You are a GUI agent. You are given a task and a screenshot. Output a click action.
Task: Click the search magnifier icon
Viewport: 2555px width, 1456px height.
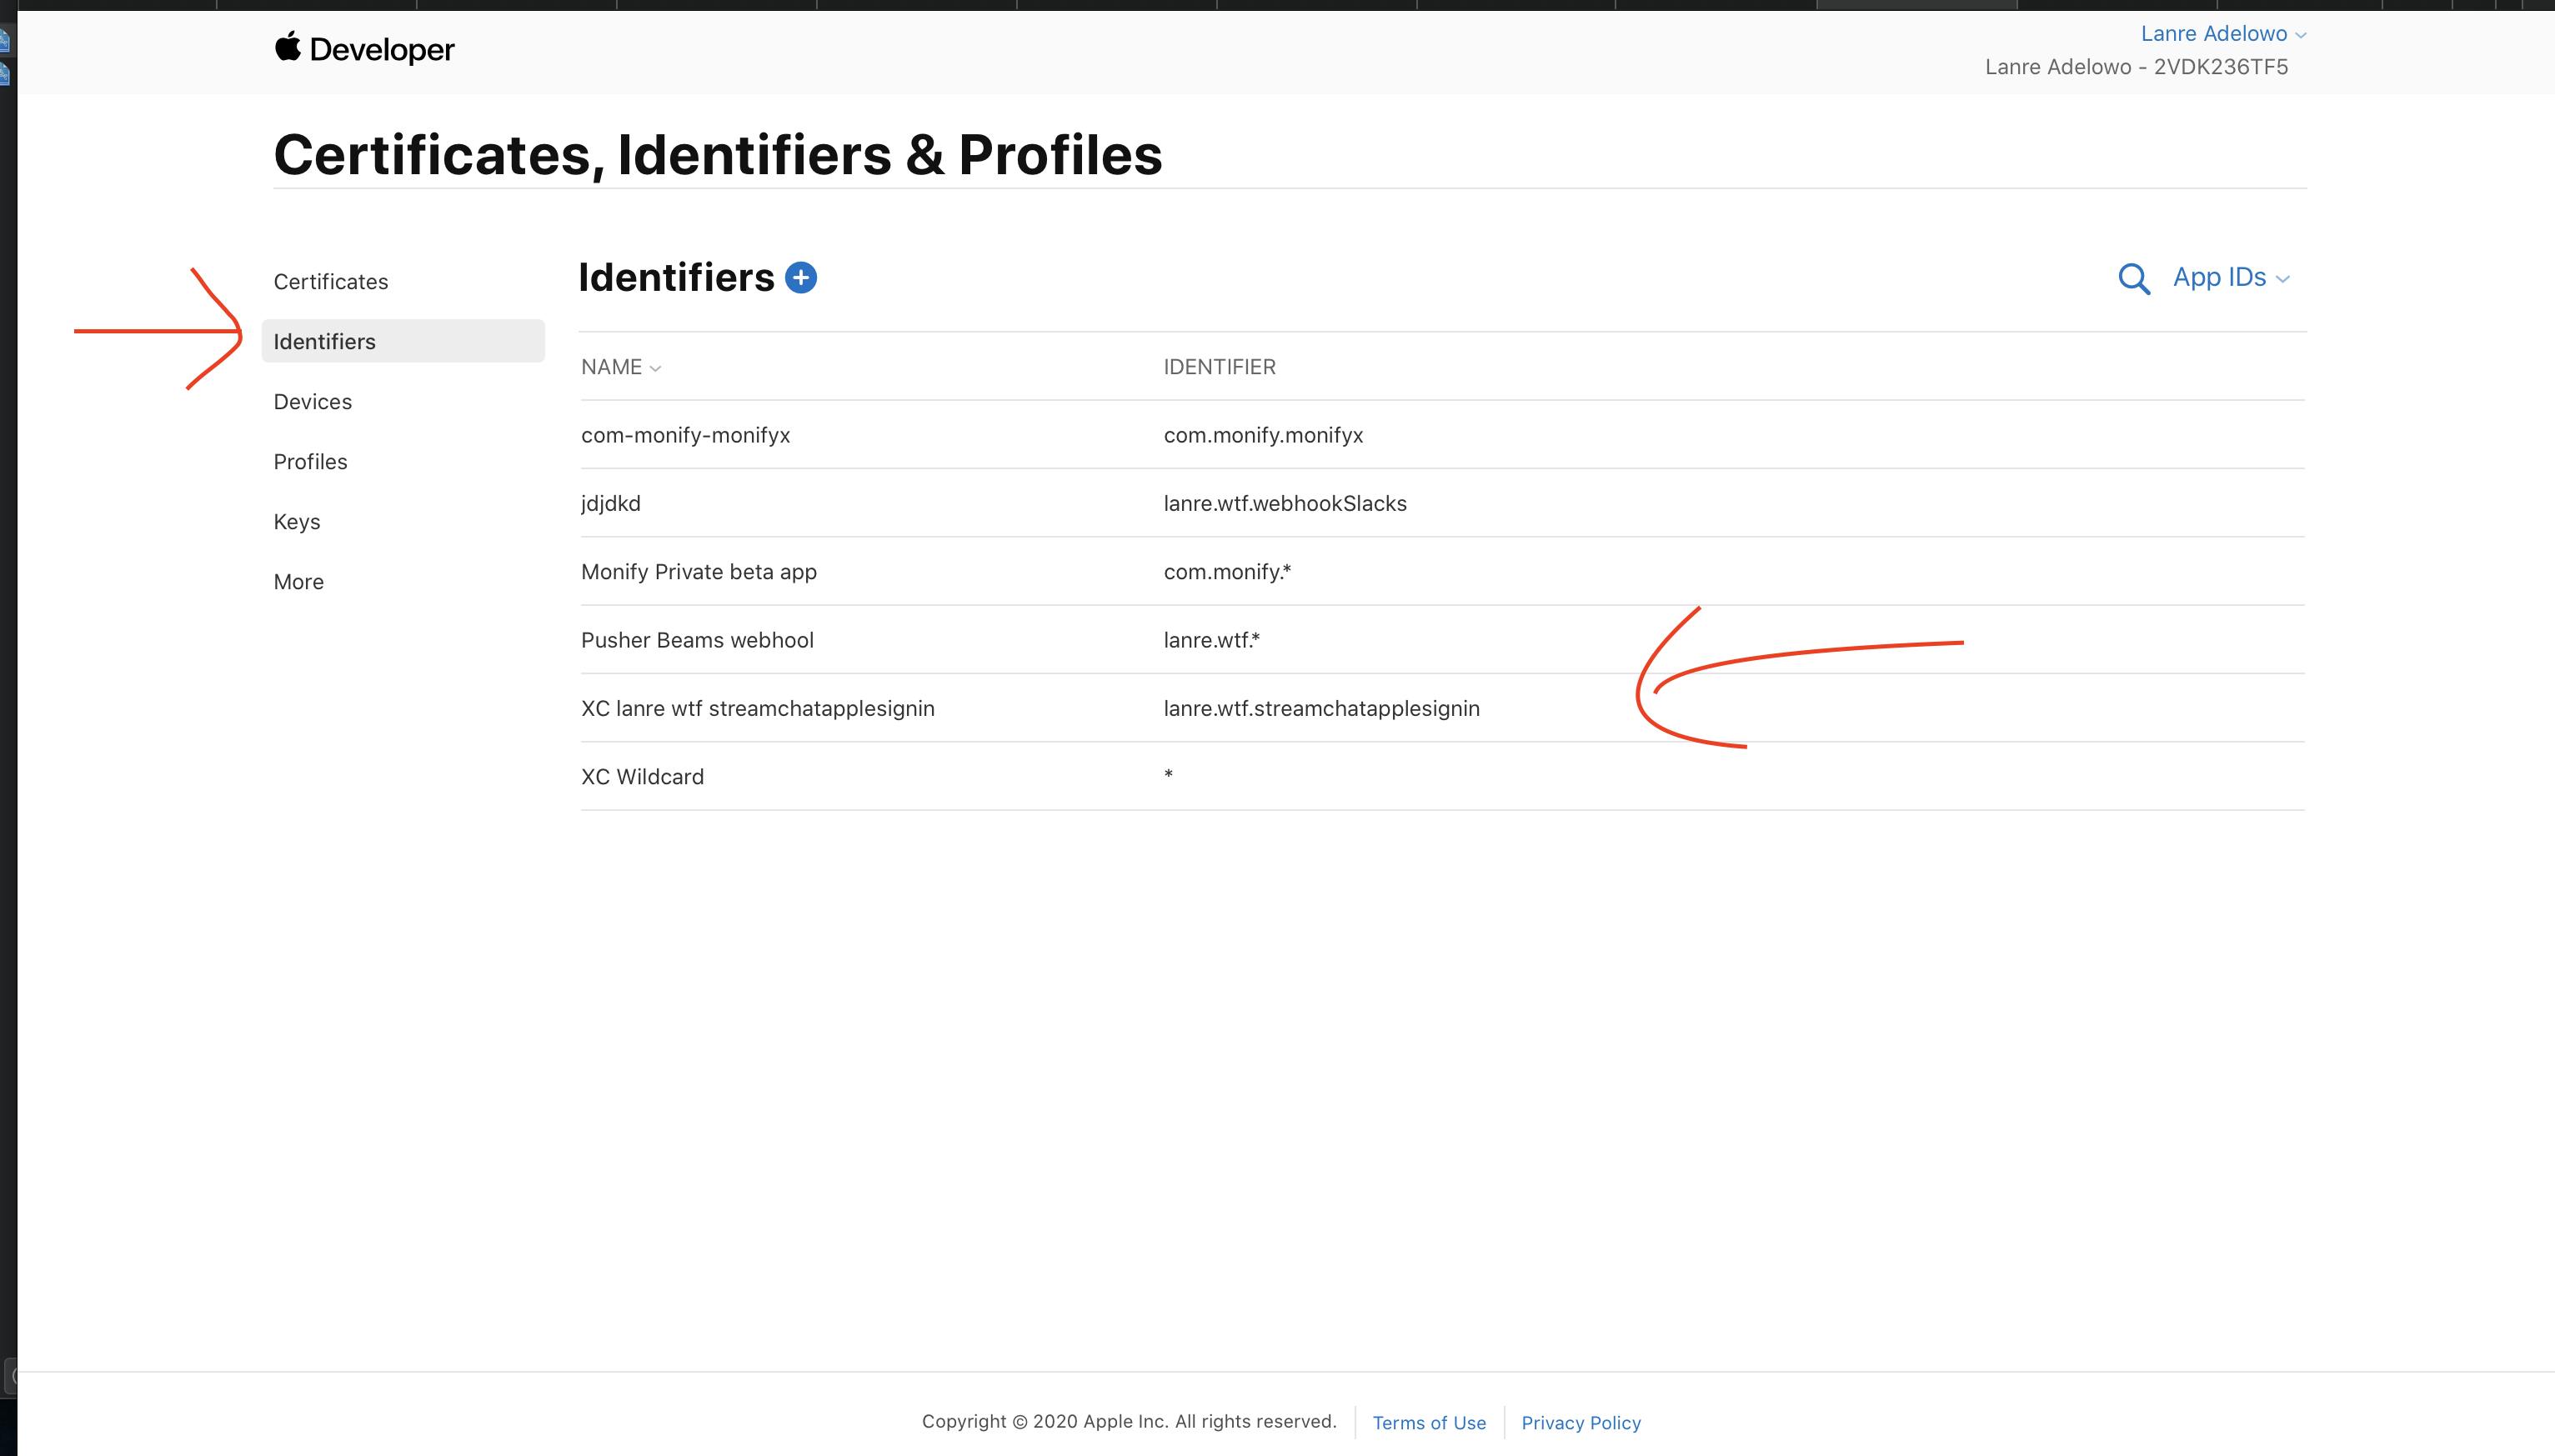(2134, 278)
